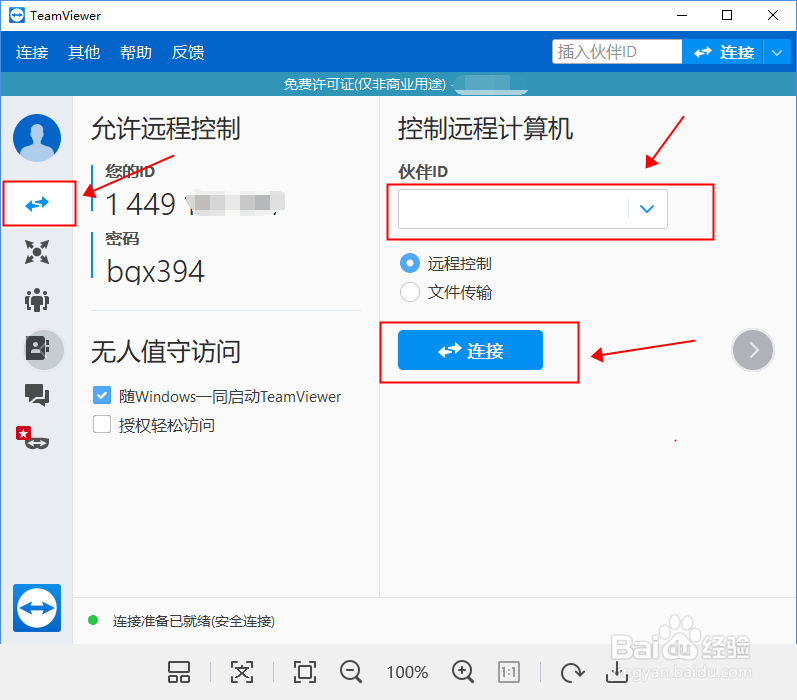This screenshot has width=797, height=700.
Task: Close the TeamViewer window
Action: [773, 15]
